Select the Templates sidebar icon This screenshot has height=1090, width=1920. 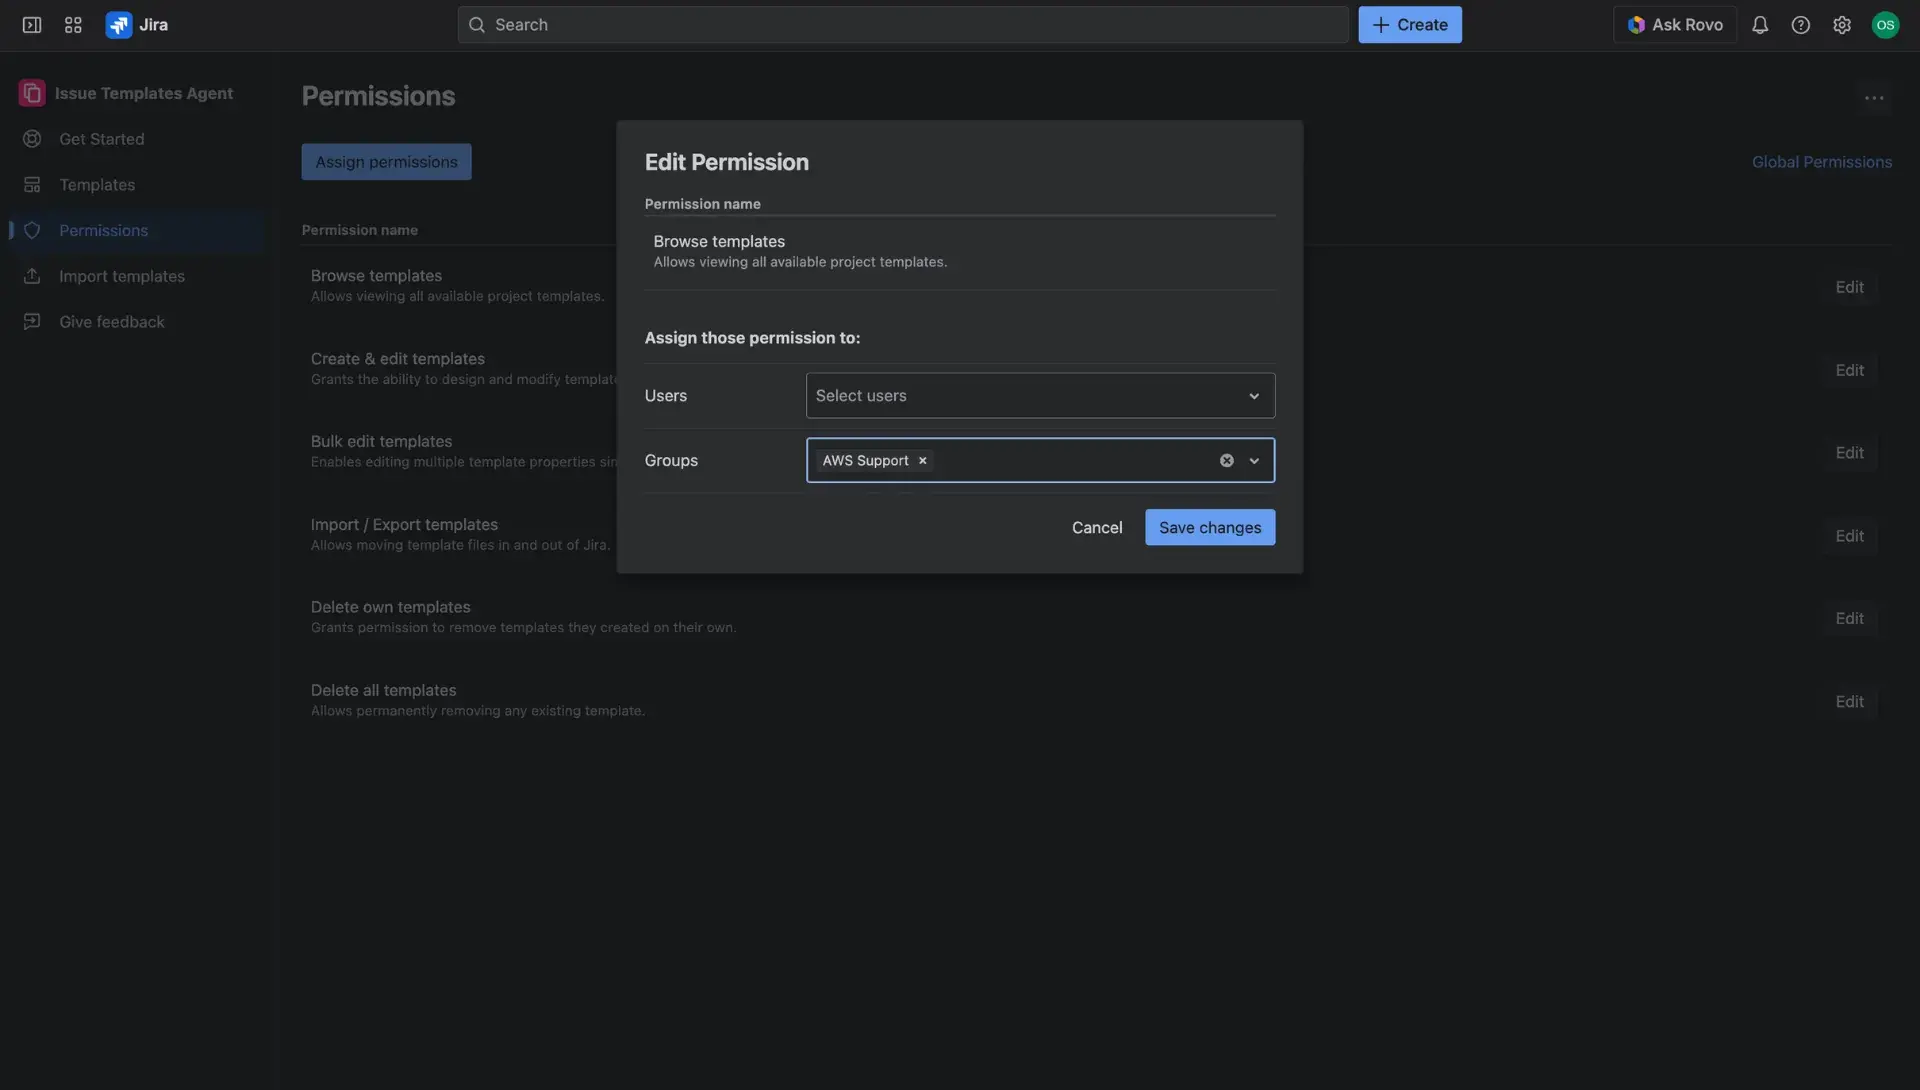pos(33,184)
